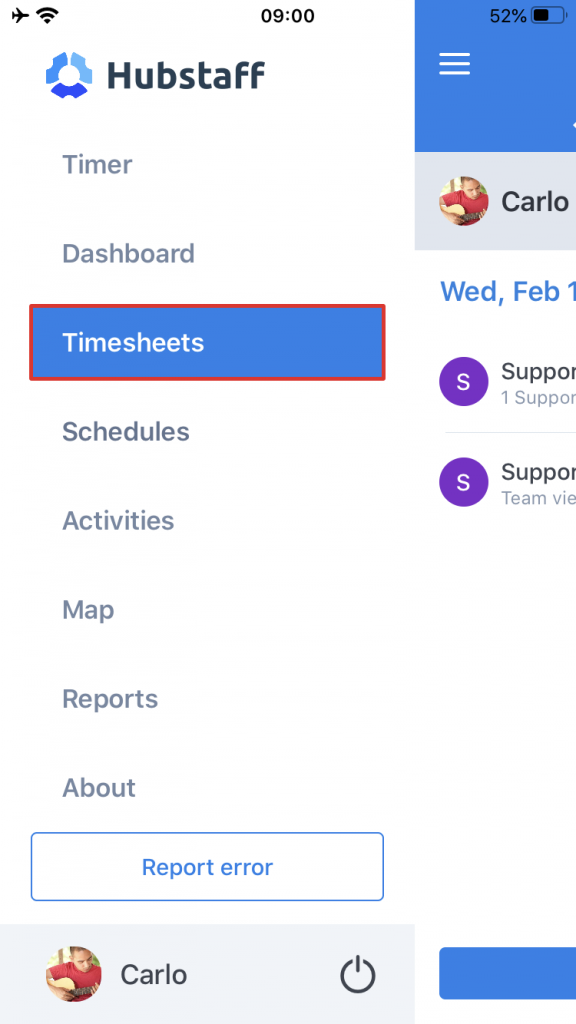Go to the Dashboard
The width and height of the screenshot is (576, 1024).
point(128,254)
